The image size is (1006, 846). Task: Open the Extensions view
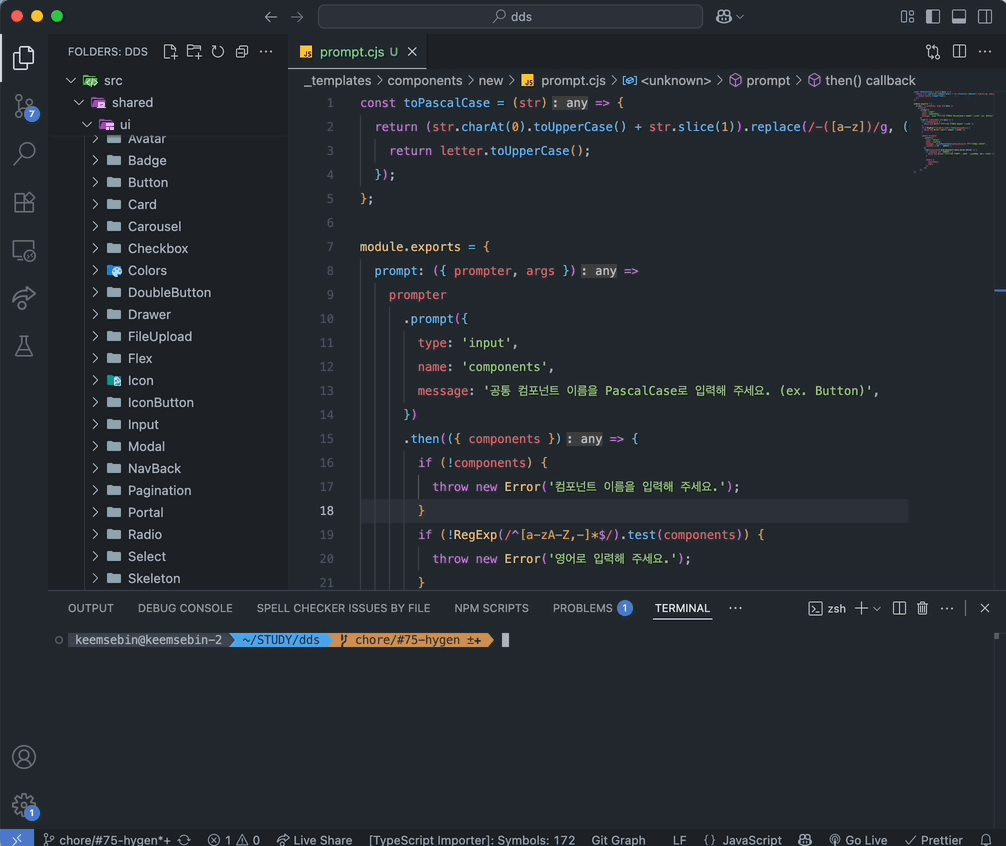24,202
